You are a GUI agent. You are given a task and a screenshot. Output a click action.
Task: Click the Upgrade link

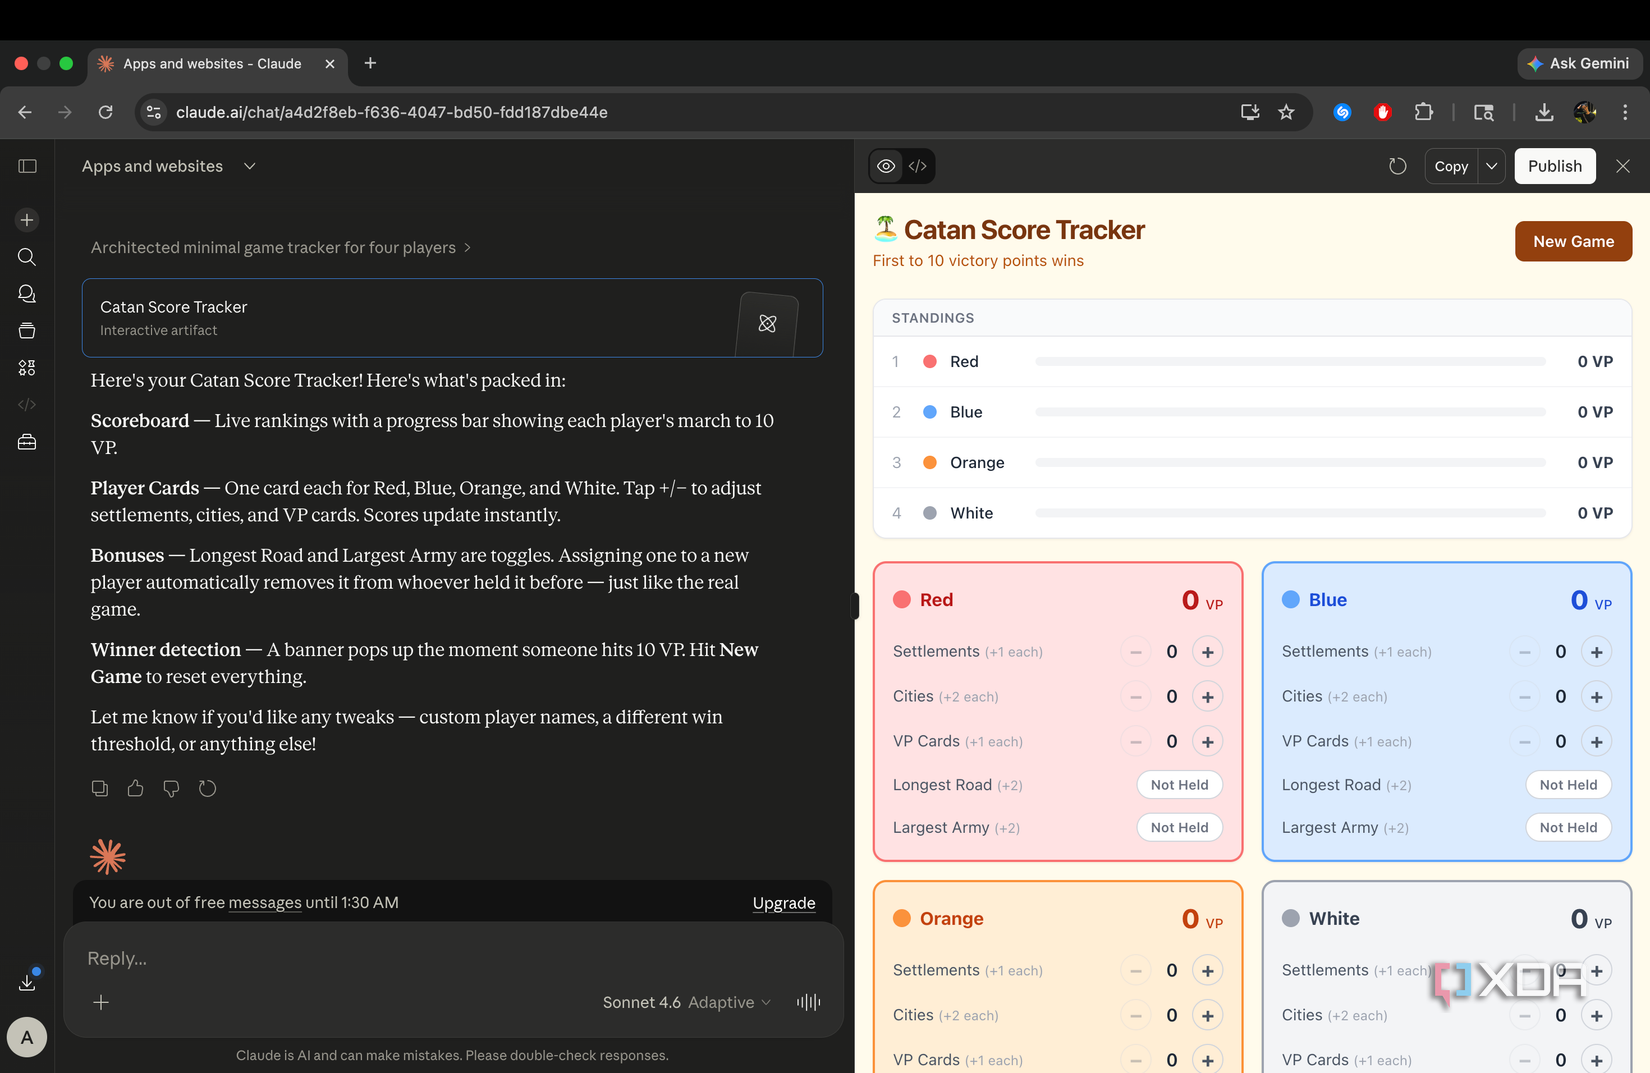point(784,903)
